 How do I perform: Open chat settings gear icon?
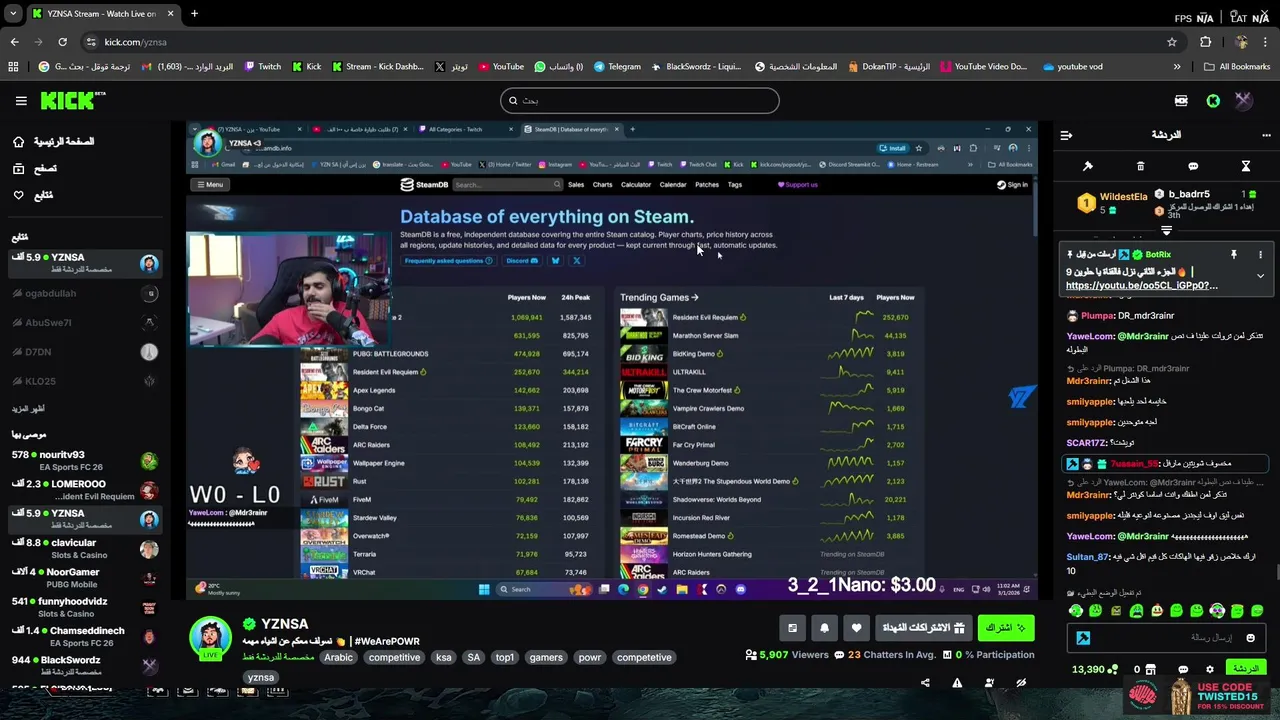click(1209, 670)
